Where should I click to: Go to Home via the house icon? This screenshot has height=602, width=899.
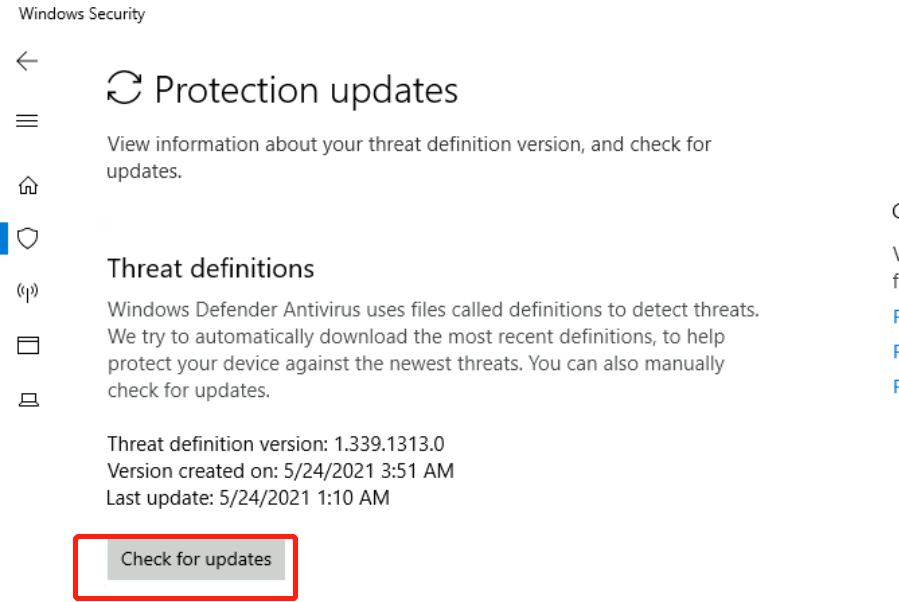(x=28, y=185)
